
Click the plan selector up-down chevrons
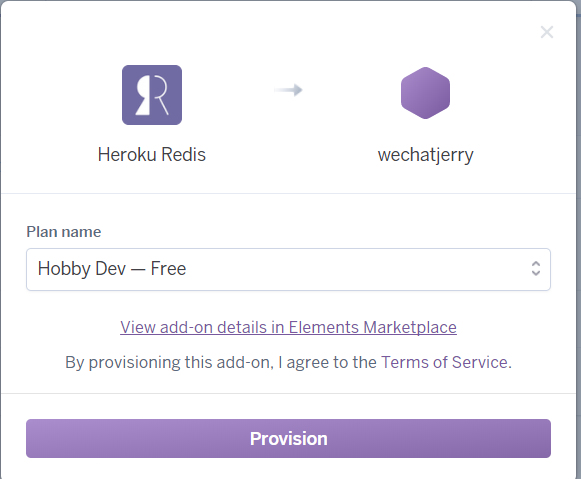[536, 269]
